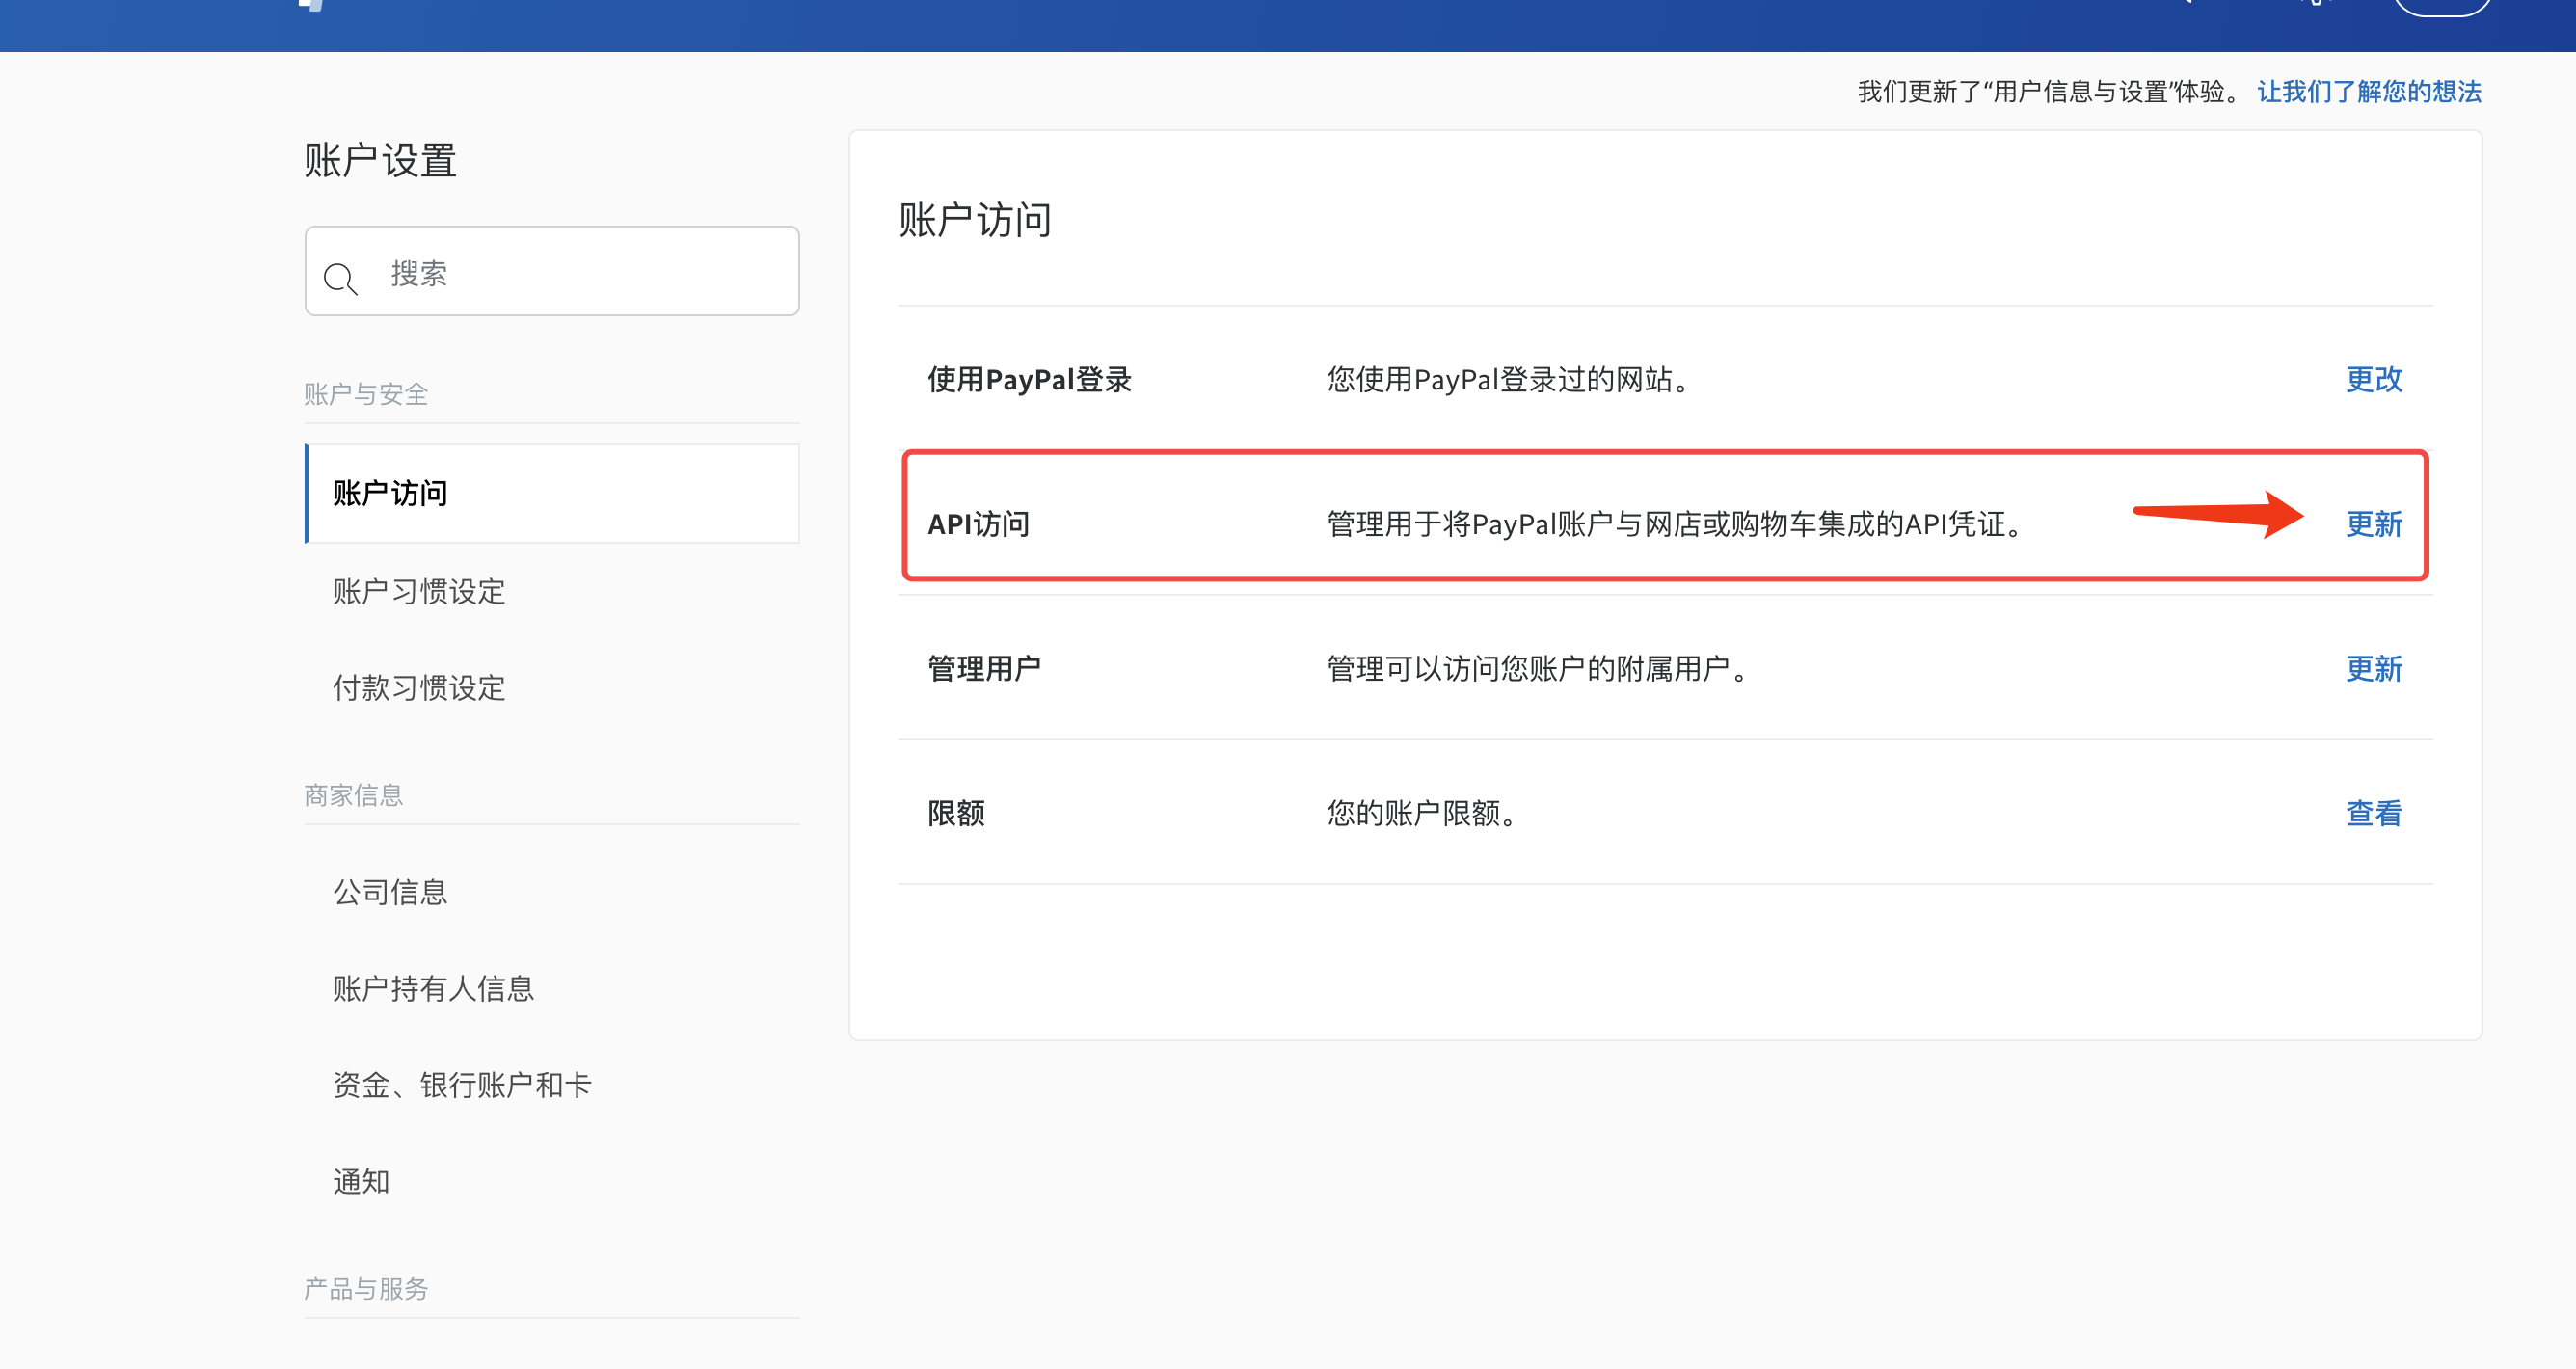The image size is (2576, 1369).
Task: Open 通知 in the sidebar
Action: tap(361, 1181)
